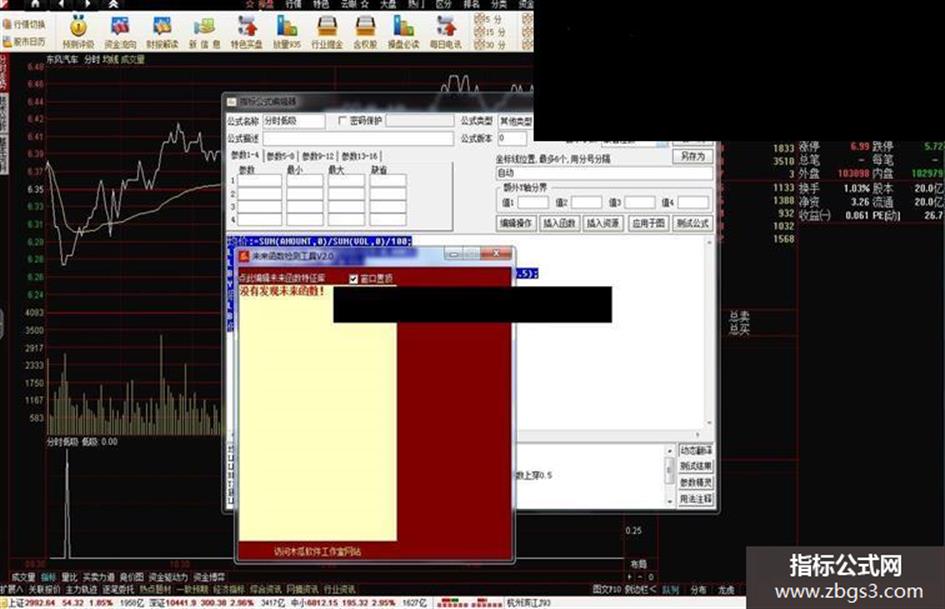
Task: Go to home via house icon
Action: click(x=36, y=4)
